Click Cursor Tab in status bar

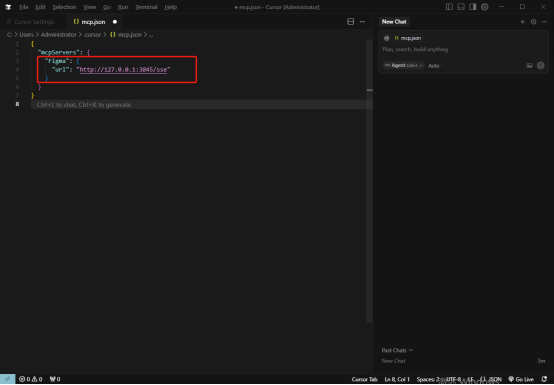364,379
